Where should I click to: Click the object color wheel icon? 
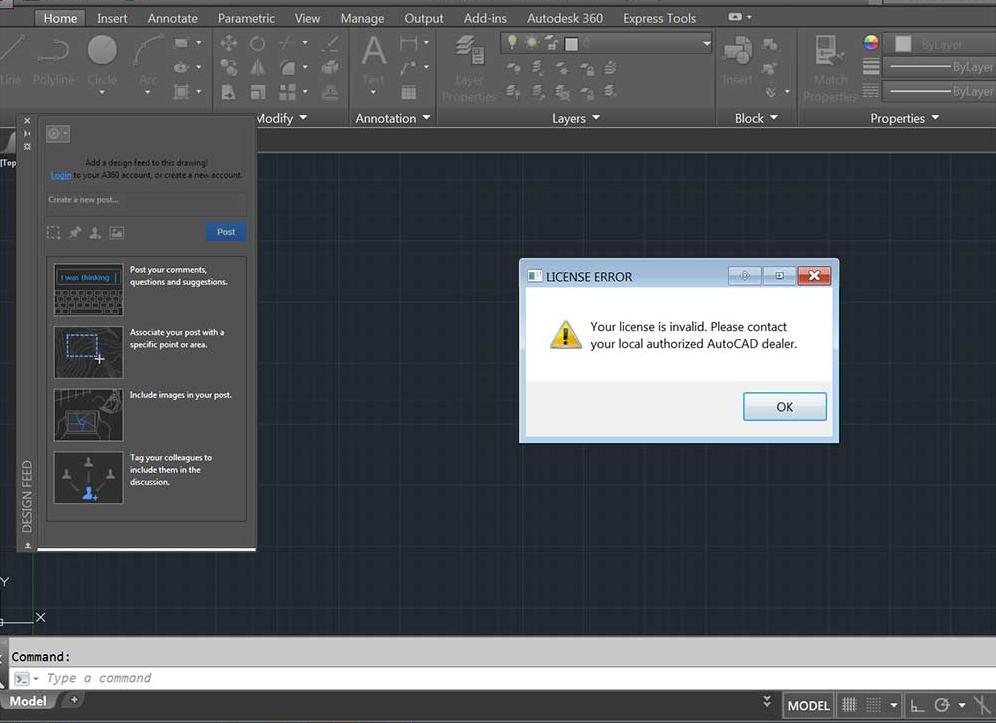point(871,43)
